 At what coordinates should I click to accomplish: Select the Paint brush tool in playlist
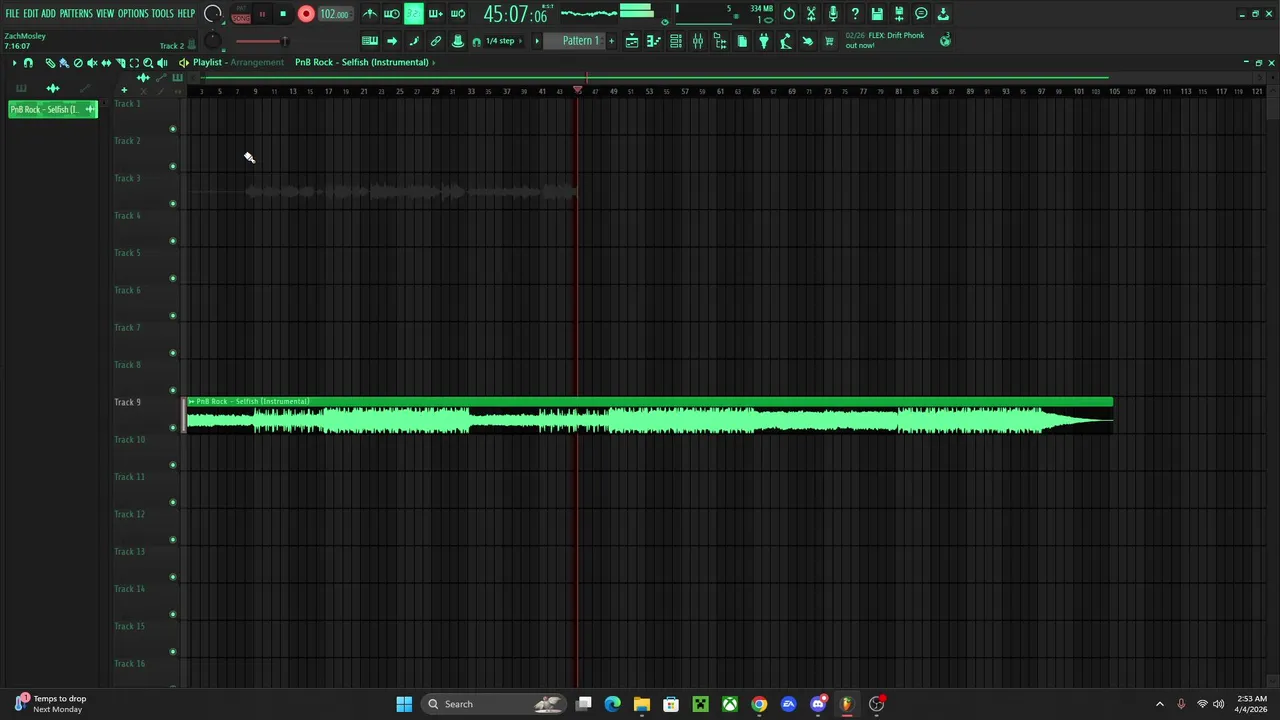(x=64, y=63)
